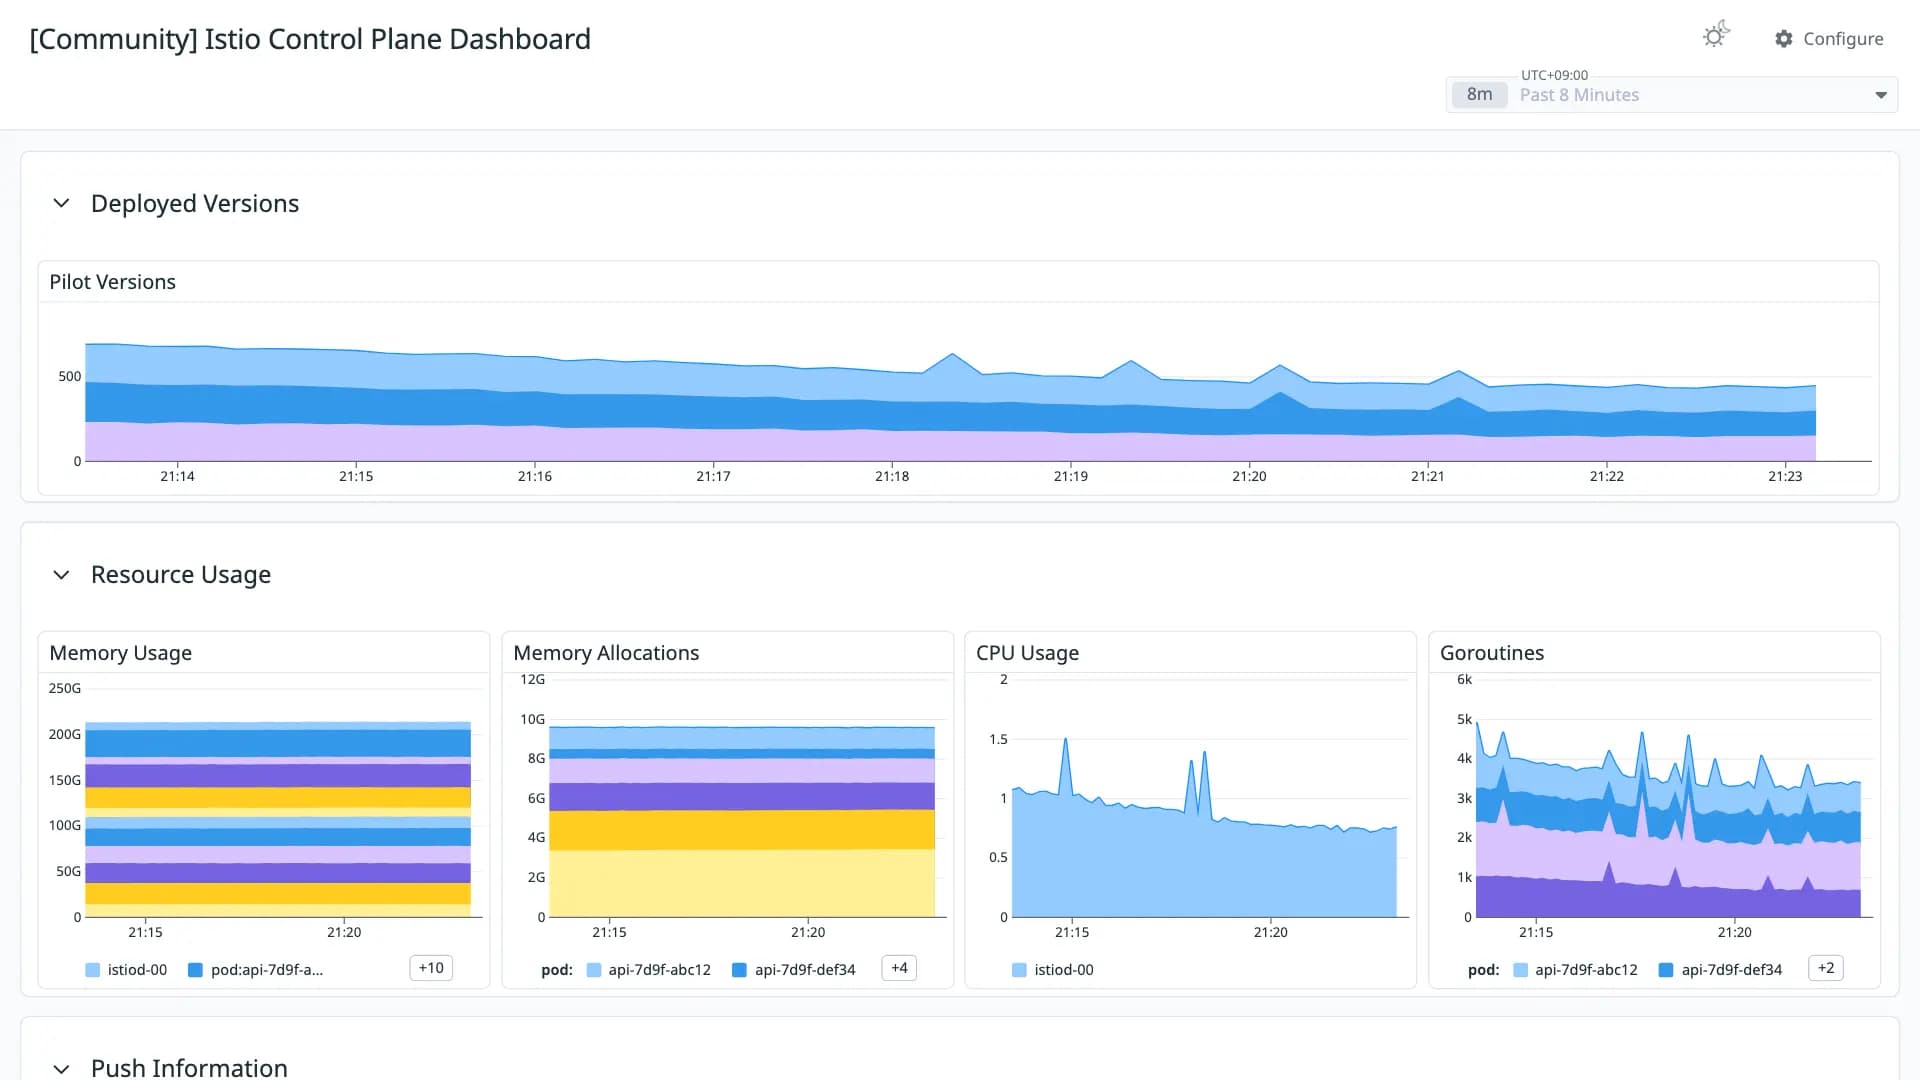1920x1080 pixels.
Task: Expand the +10 legend items in Memory Usage
Action: pyautogui.click(x=431, y=968)
